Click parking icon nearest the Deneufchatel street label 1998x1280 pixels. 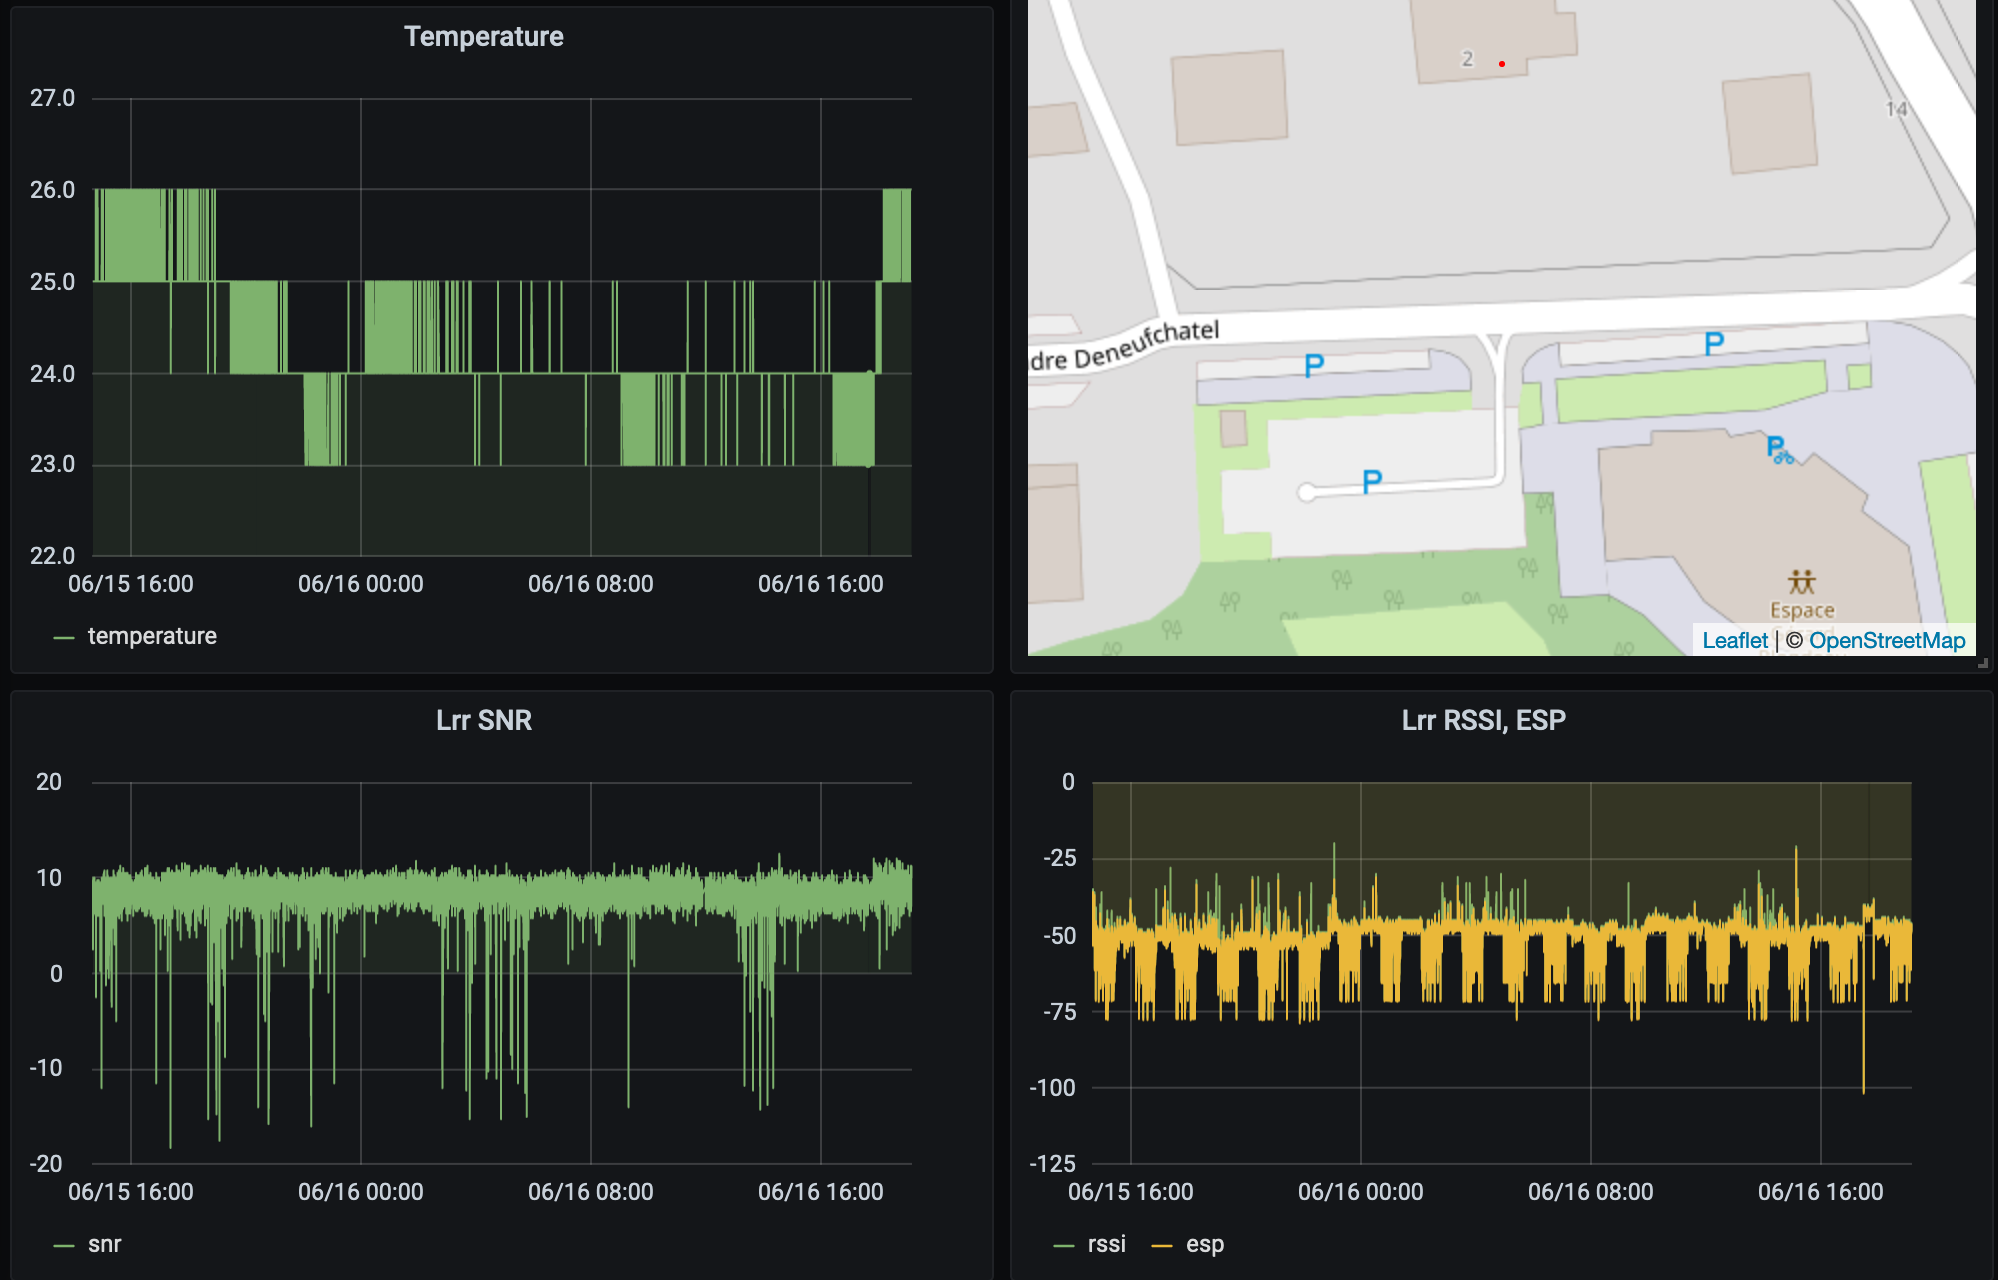tap(1314, 366)
